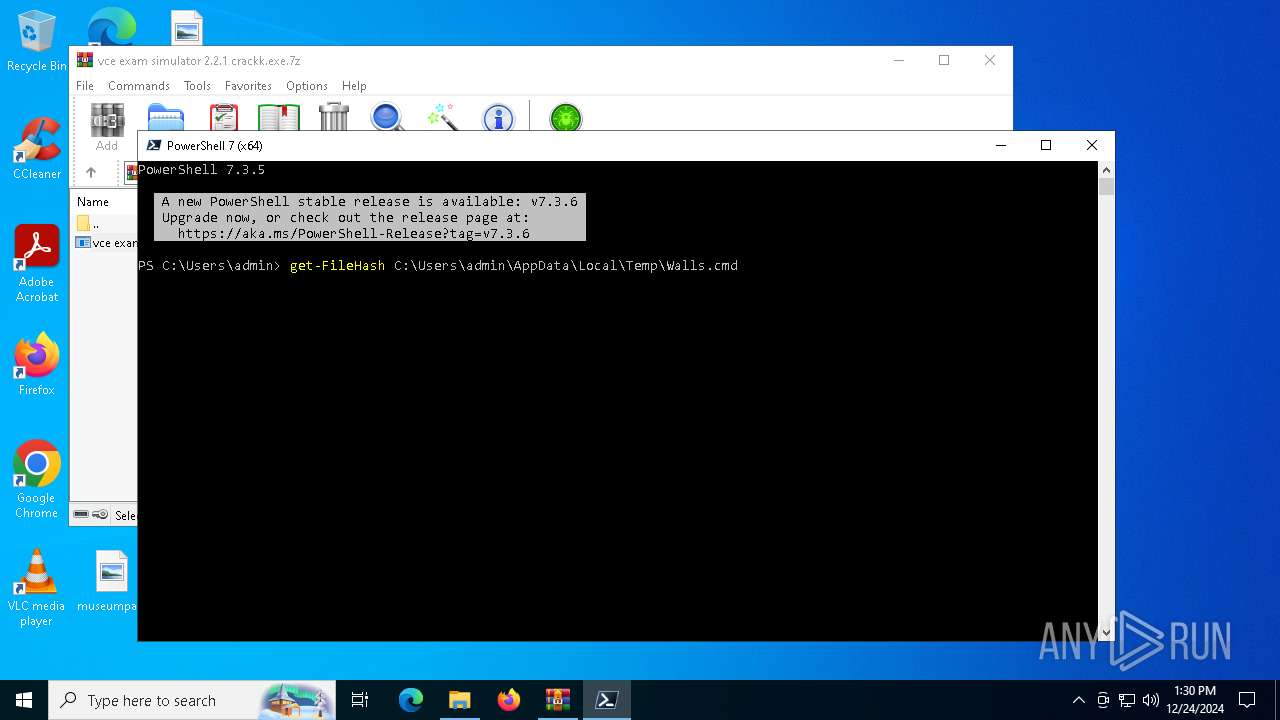Click the PowerShell window title bar icon

click(x=154, y=145)
